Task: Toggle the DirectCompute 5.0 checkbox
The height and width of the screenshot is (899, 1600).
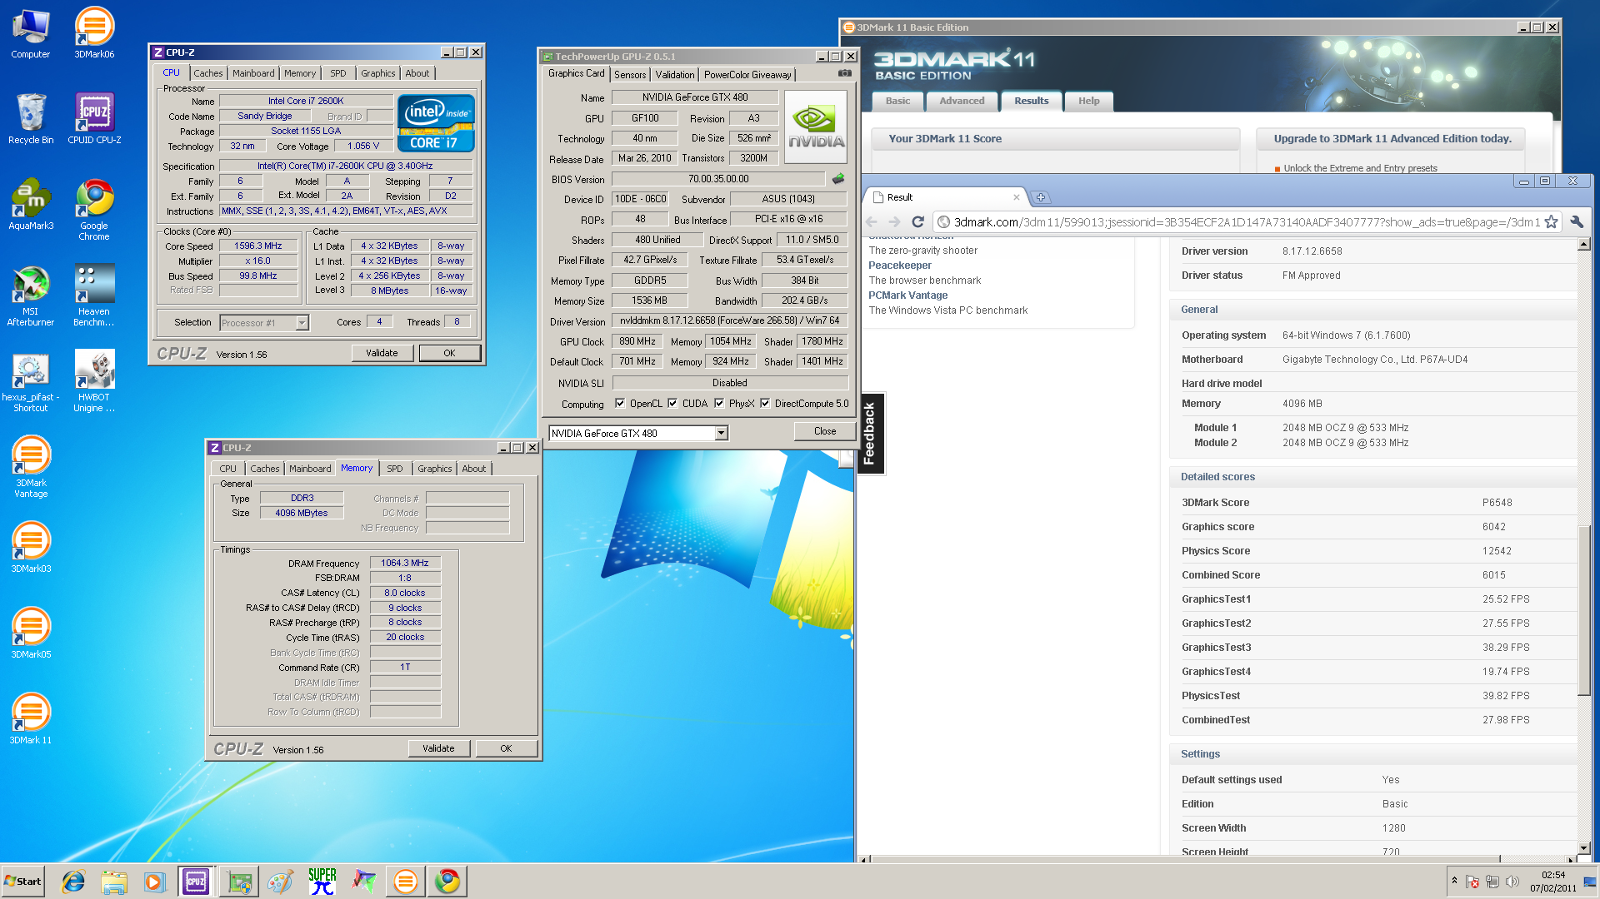Action: click(x=765, y=404)
